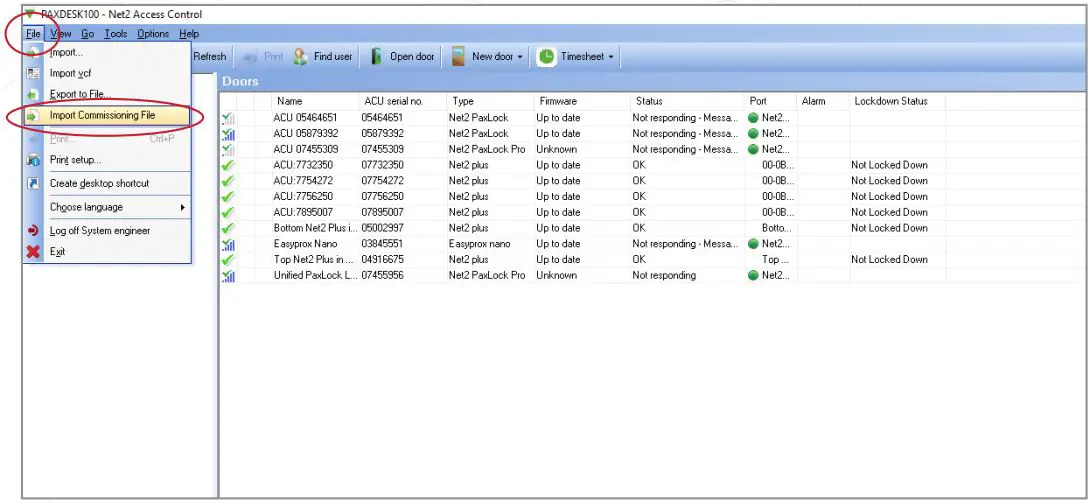This screenshot has height=503, width=1088.
Task: Choose Import... from File menu
Action: (107, 53)
